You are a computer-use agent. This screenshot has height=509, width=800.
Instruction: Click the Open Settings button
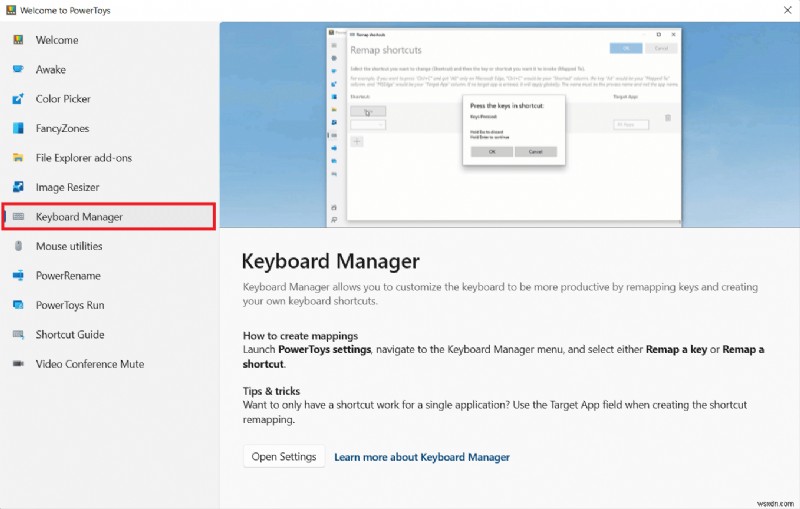(284, 456)
